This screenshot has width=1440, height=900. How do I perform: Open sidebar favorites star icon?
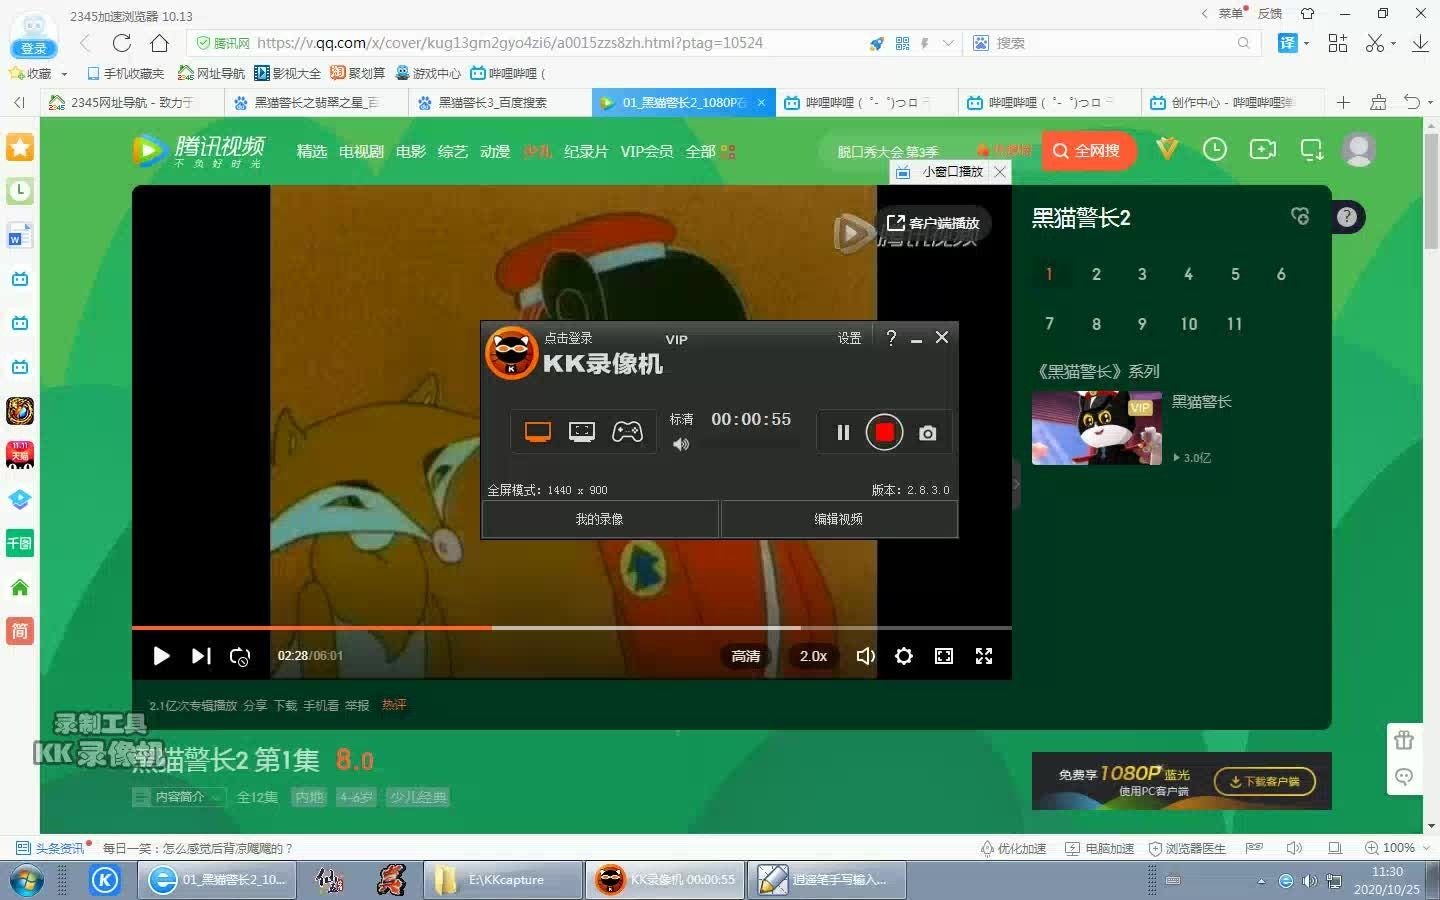pyautogui.click(x=20, y=147)
